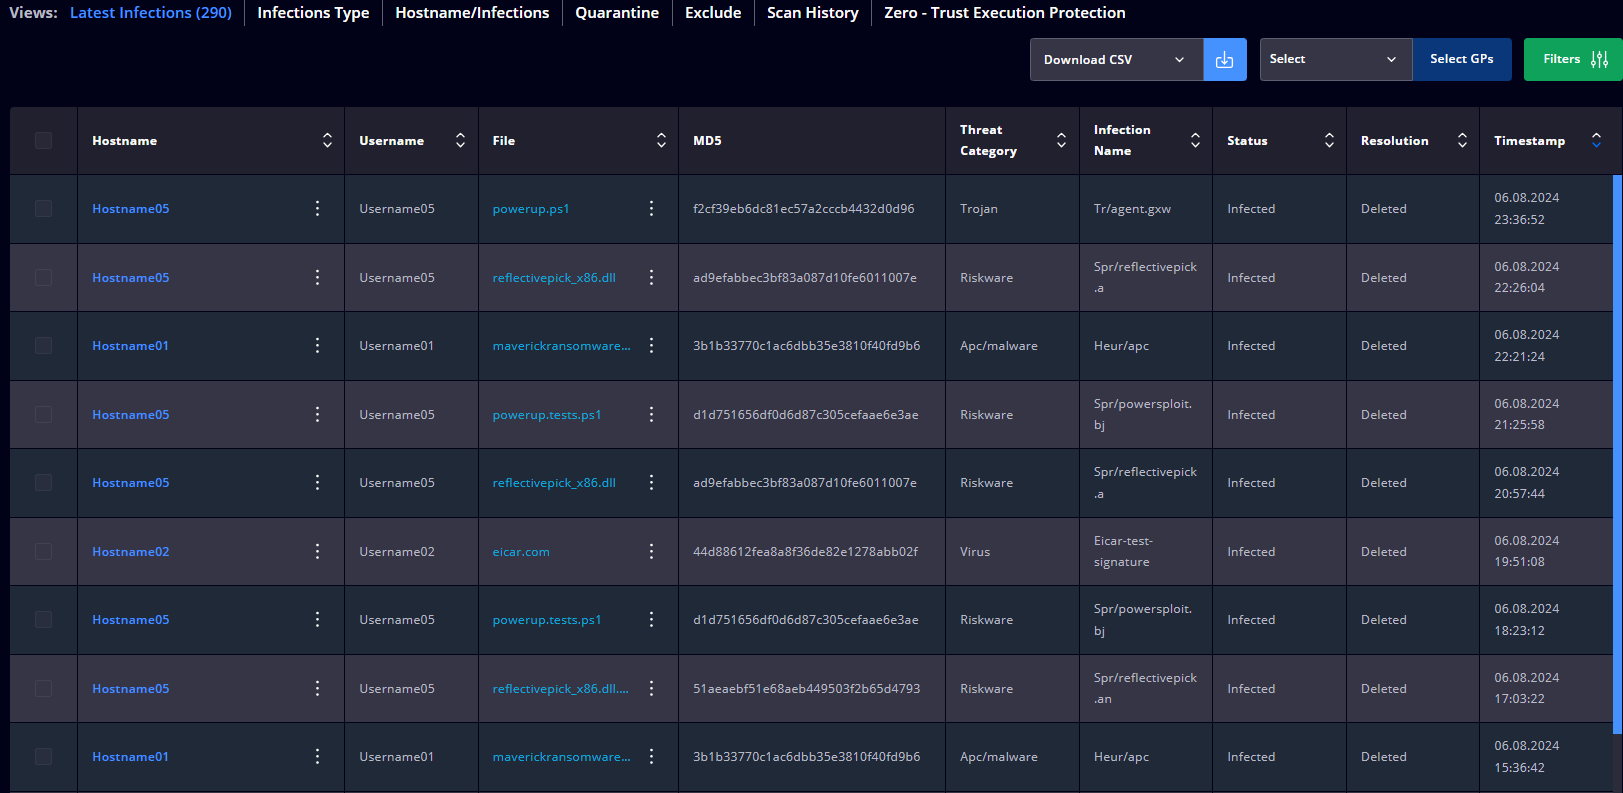The height and width of the screenshot is (793, 1623).
Task: Open Hostname05 menu in 18:23:12 row
Action: tap(318, 619)
